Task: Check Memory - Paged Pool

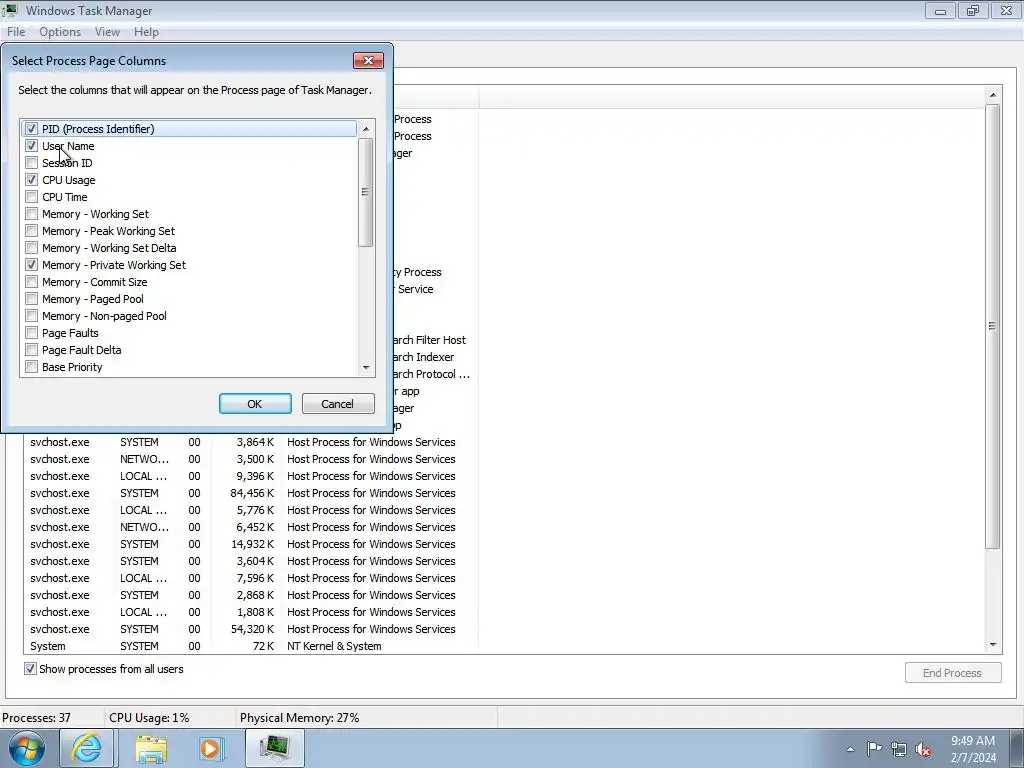Action: point(31,298)
